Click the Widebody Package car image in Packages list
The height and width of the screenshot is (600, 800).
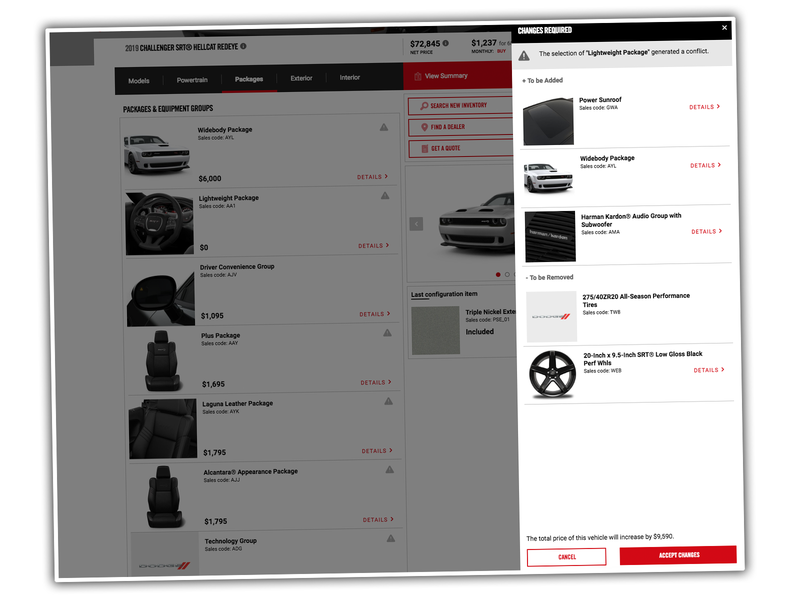click(157, 154)
